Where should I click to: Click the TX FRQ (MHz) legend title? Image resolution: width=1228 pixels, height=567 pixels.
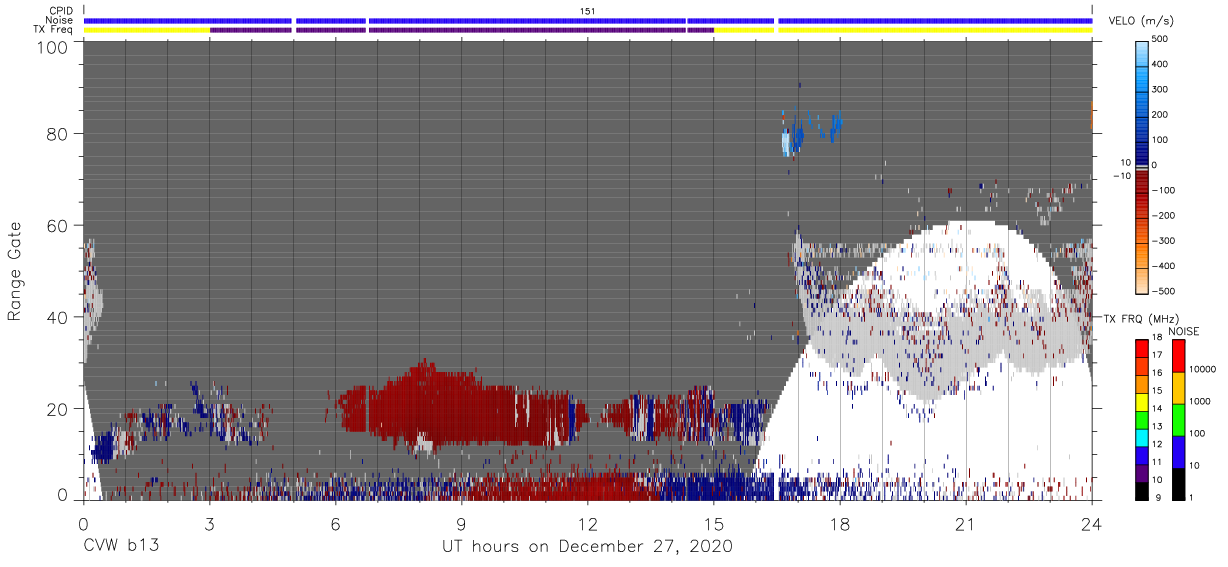click(x=1141, y=318)
